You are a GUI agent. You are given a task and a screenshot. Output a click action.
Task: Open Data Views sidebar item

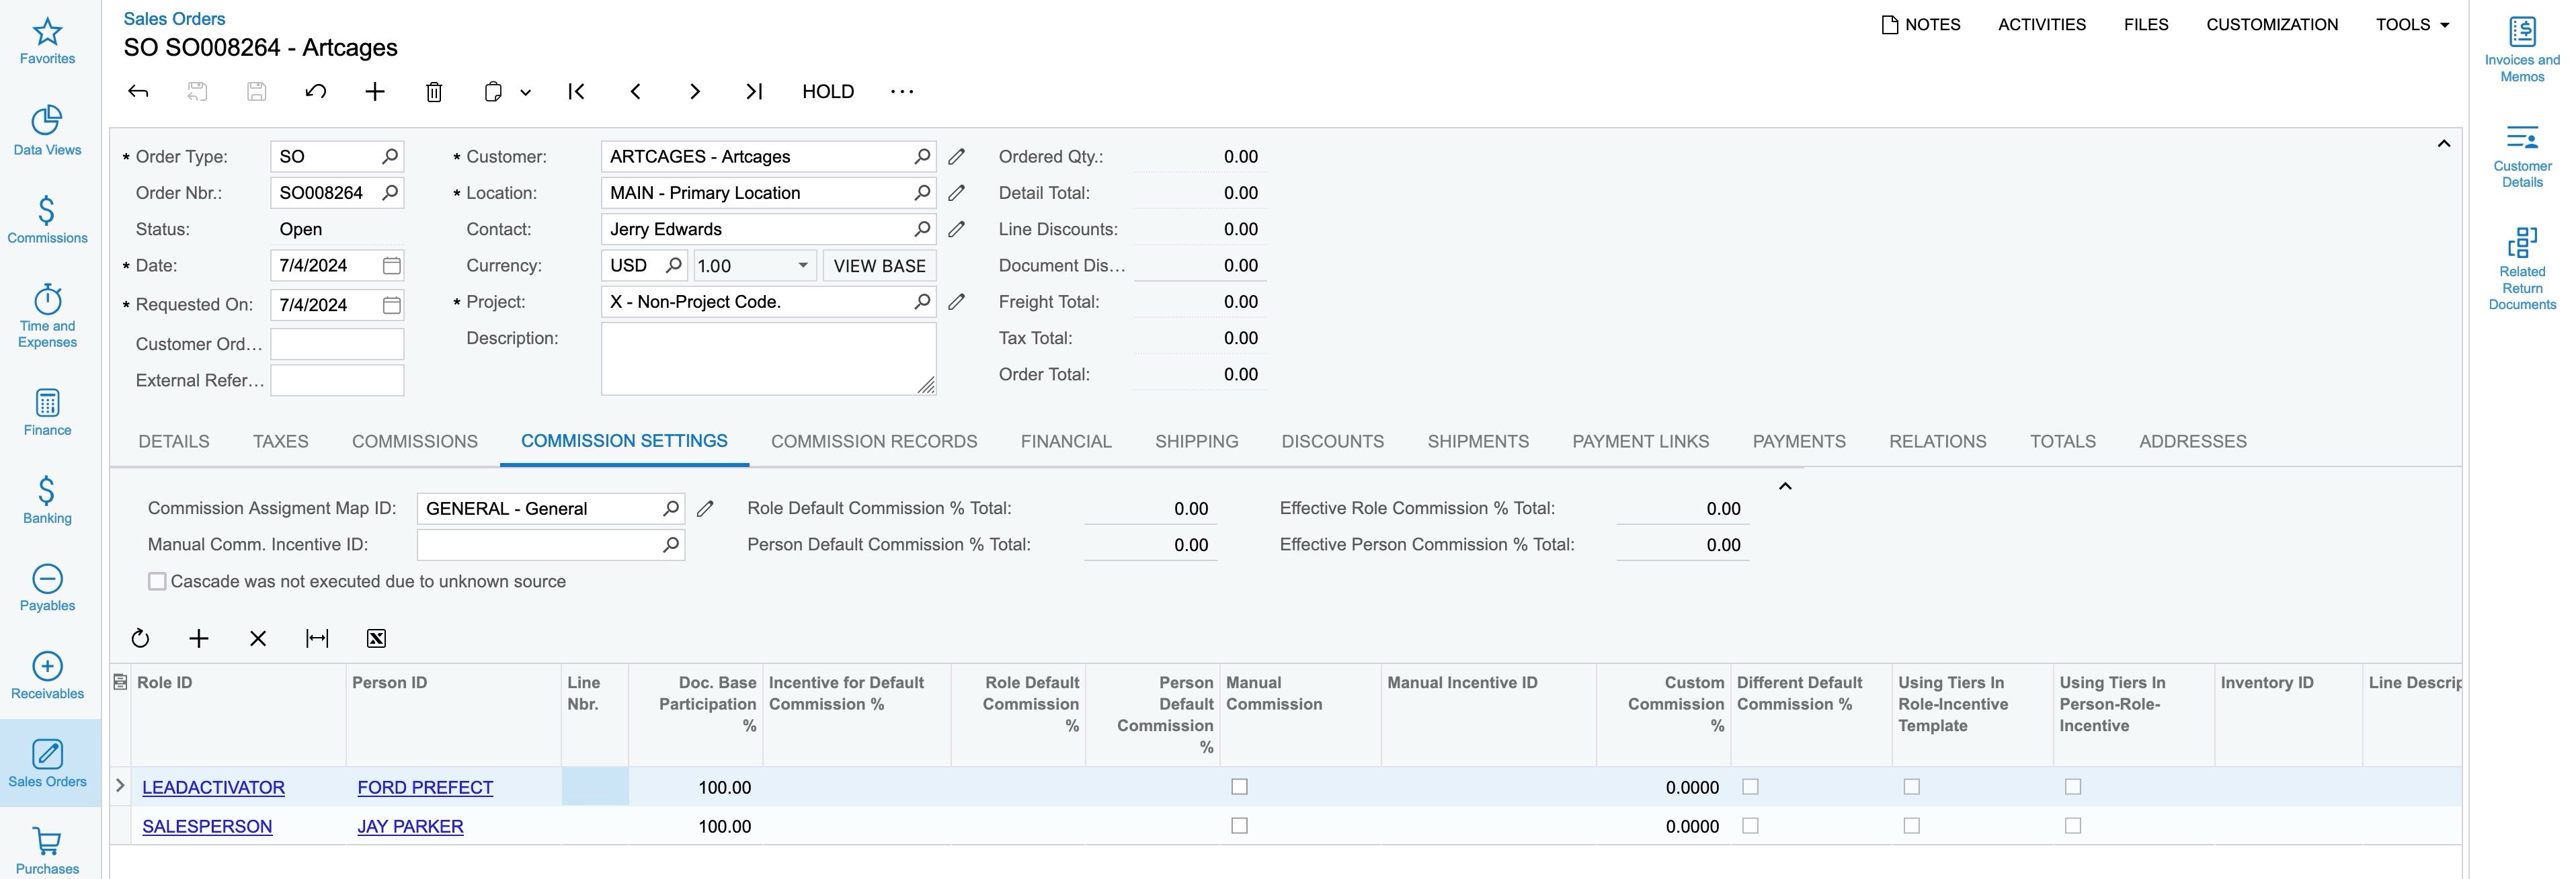click(47, 131)
